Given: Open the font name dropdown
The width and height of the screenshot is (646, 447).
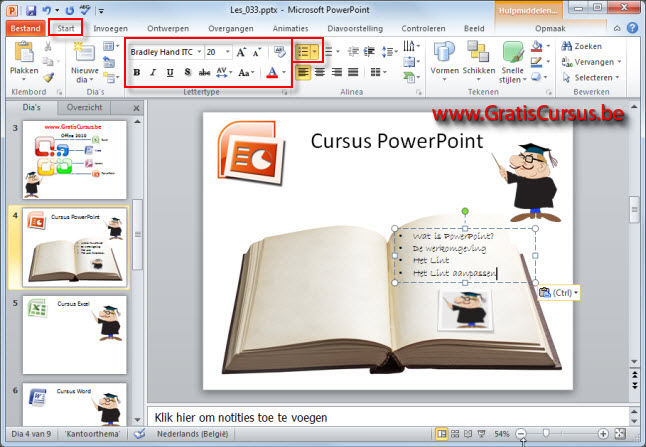Looking at the screenshot, I should (199, 52).
